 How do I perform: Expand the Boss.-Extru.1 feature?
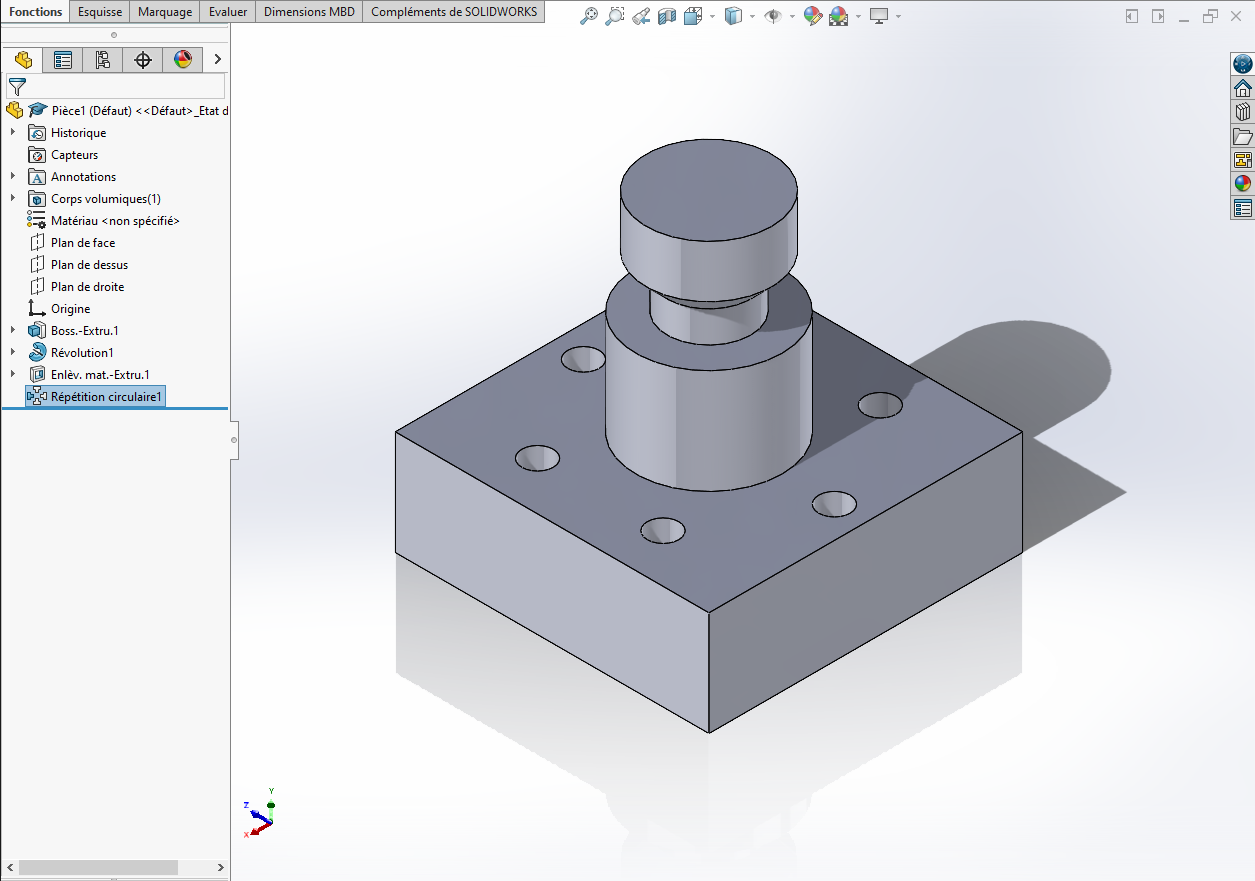click(x=13, y=330)
